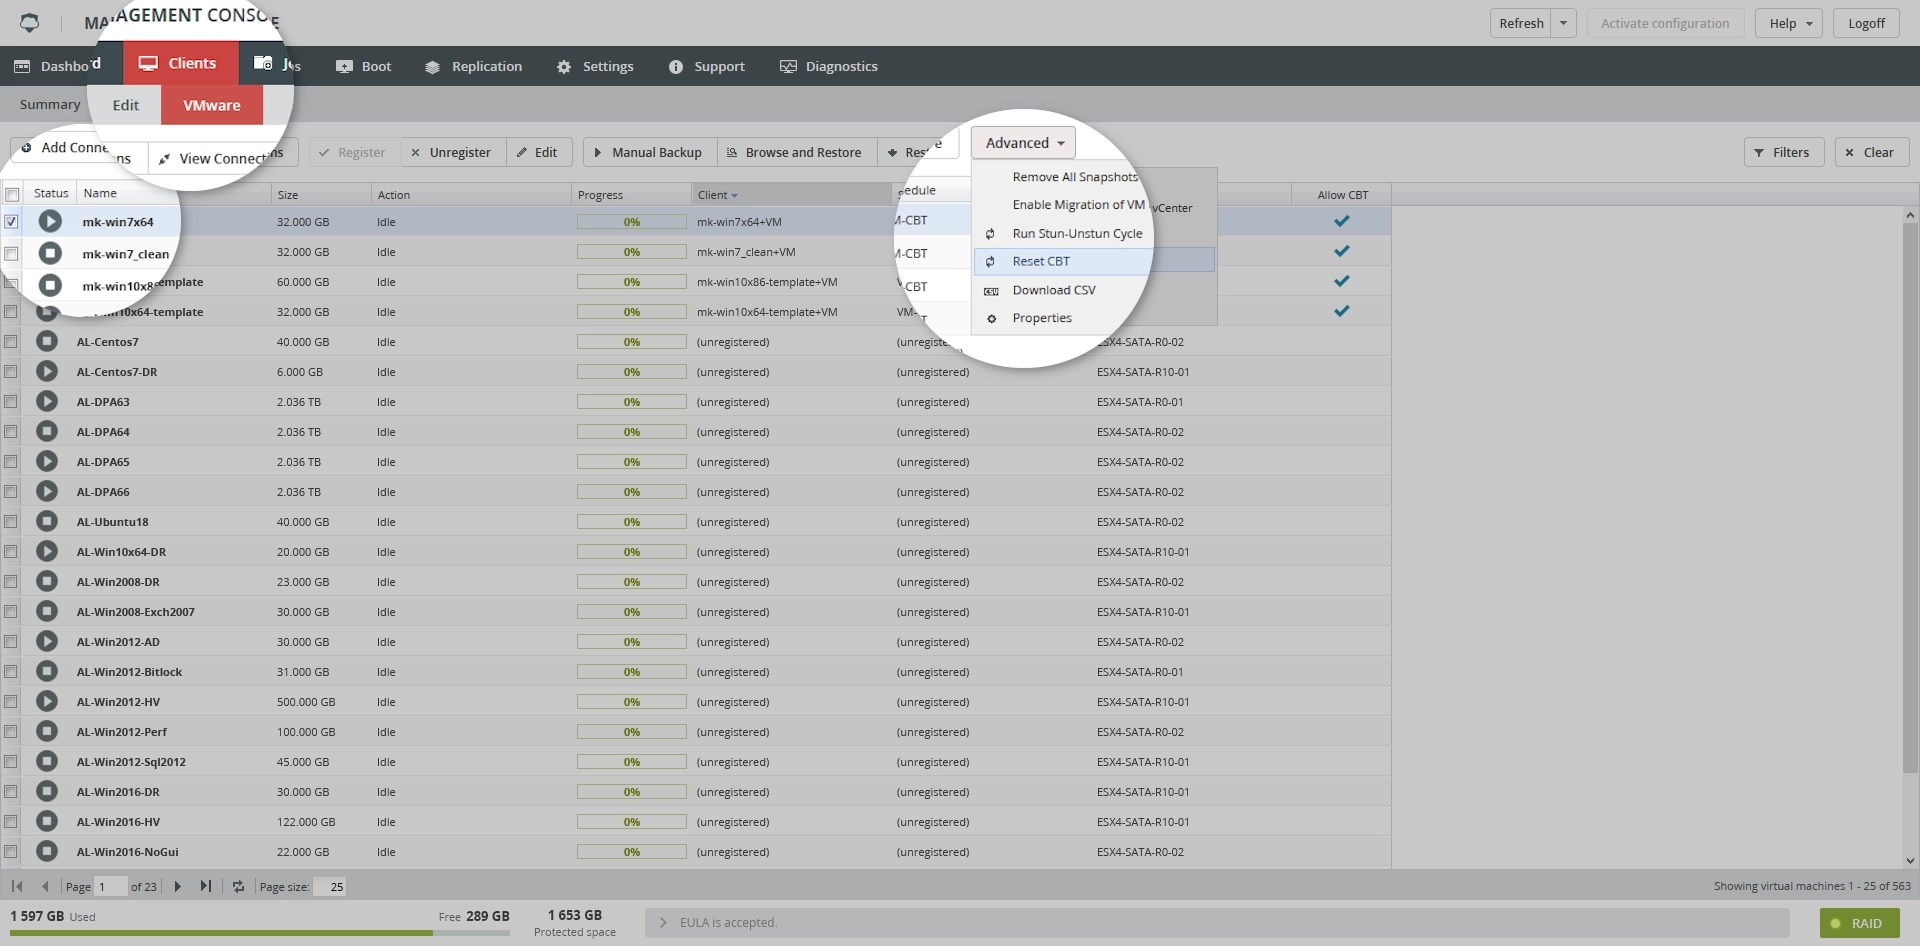Choose Remove All Snapshots from Advanced menu
This screenshot has width=1920, height=946.
coord(1075,177)
